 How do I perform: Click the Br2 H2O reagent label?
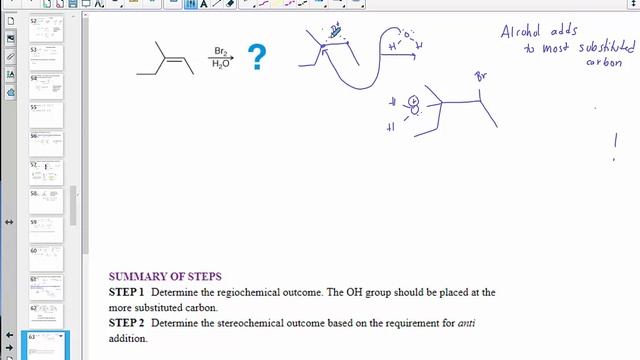coord(221,58)
